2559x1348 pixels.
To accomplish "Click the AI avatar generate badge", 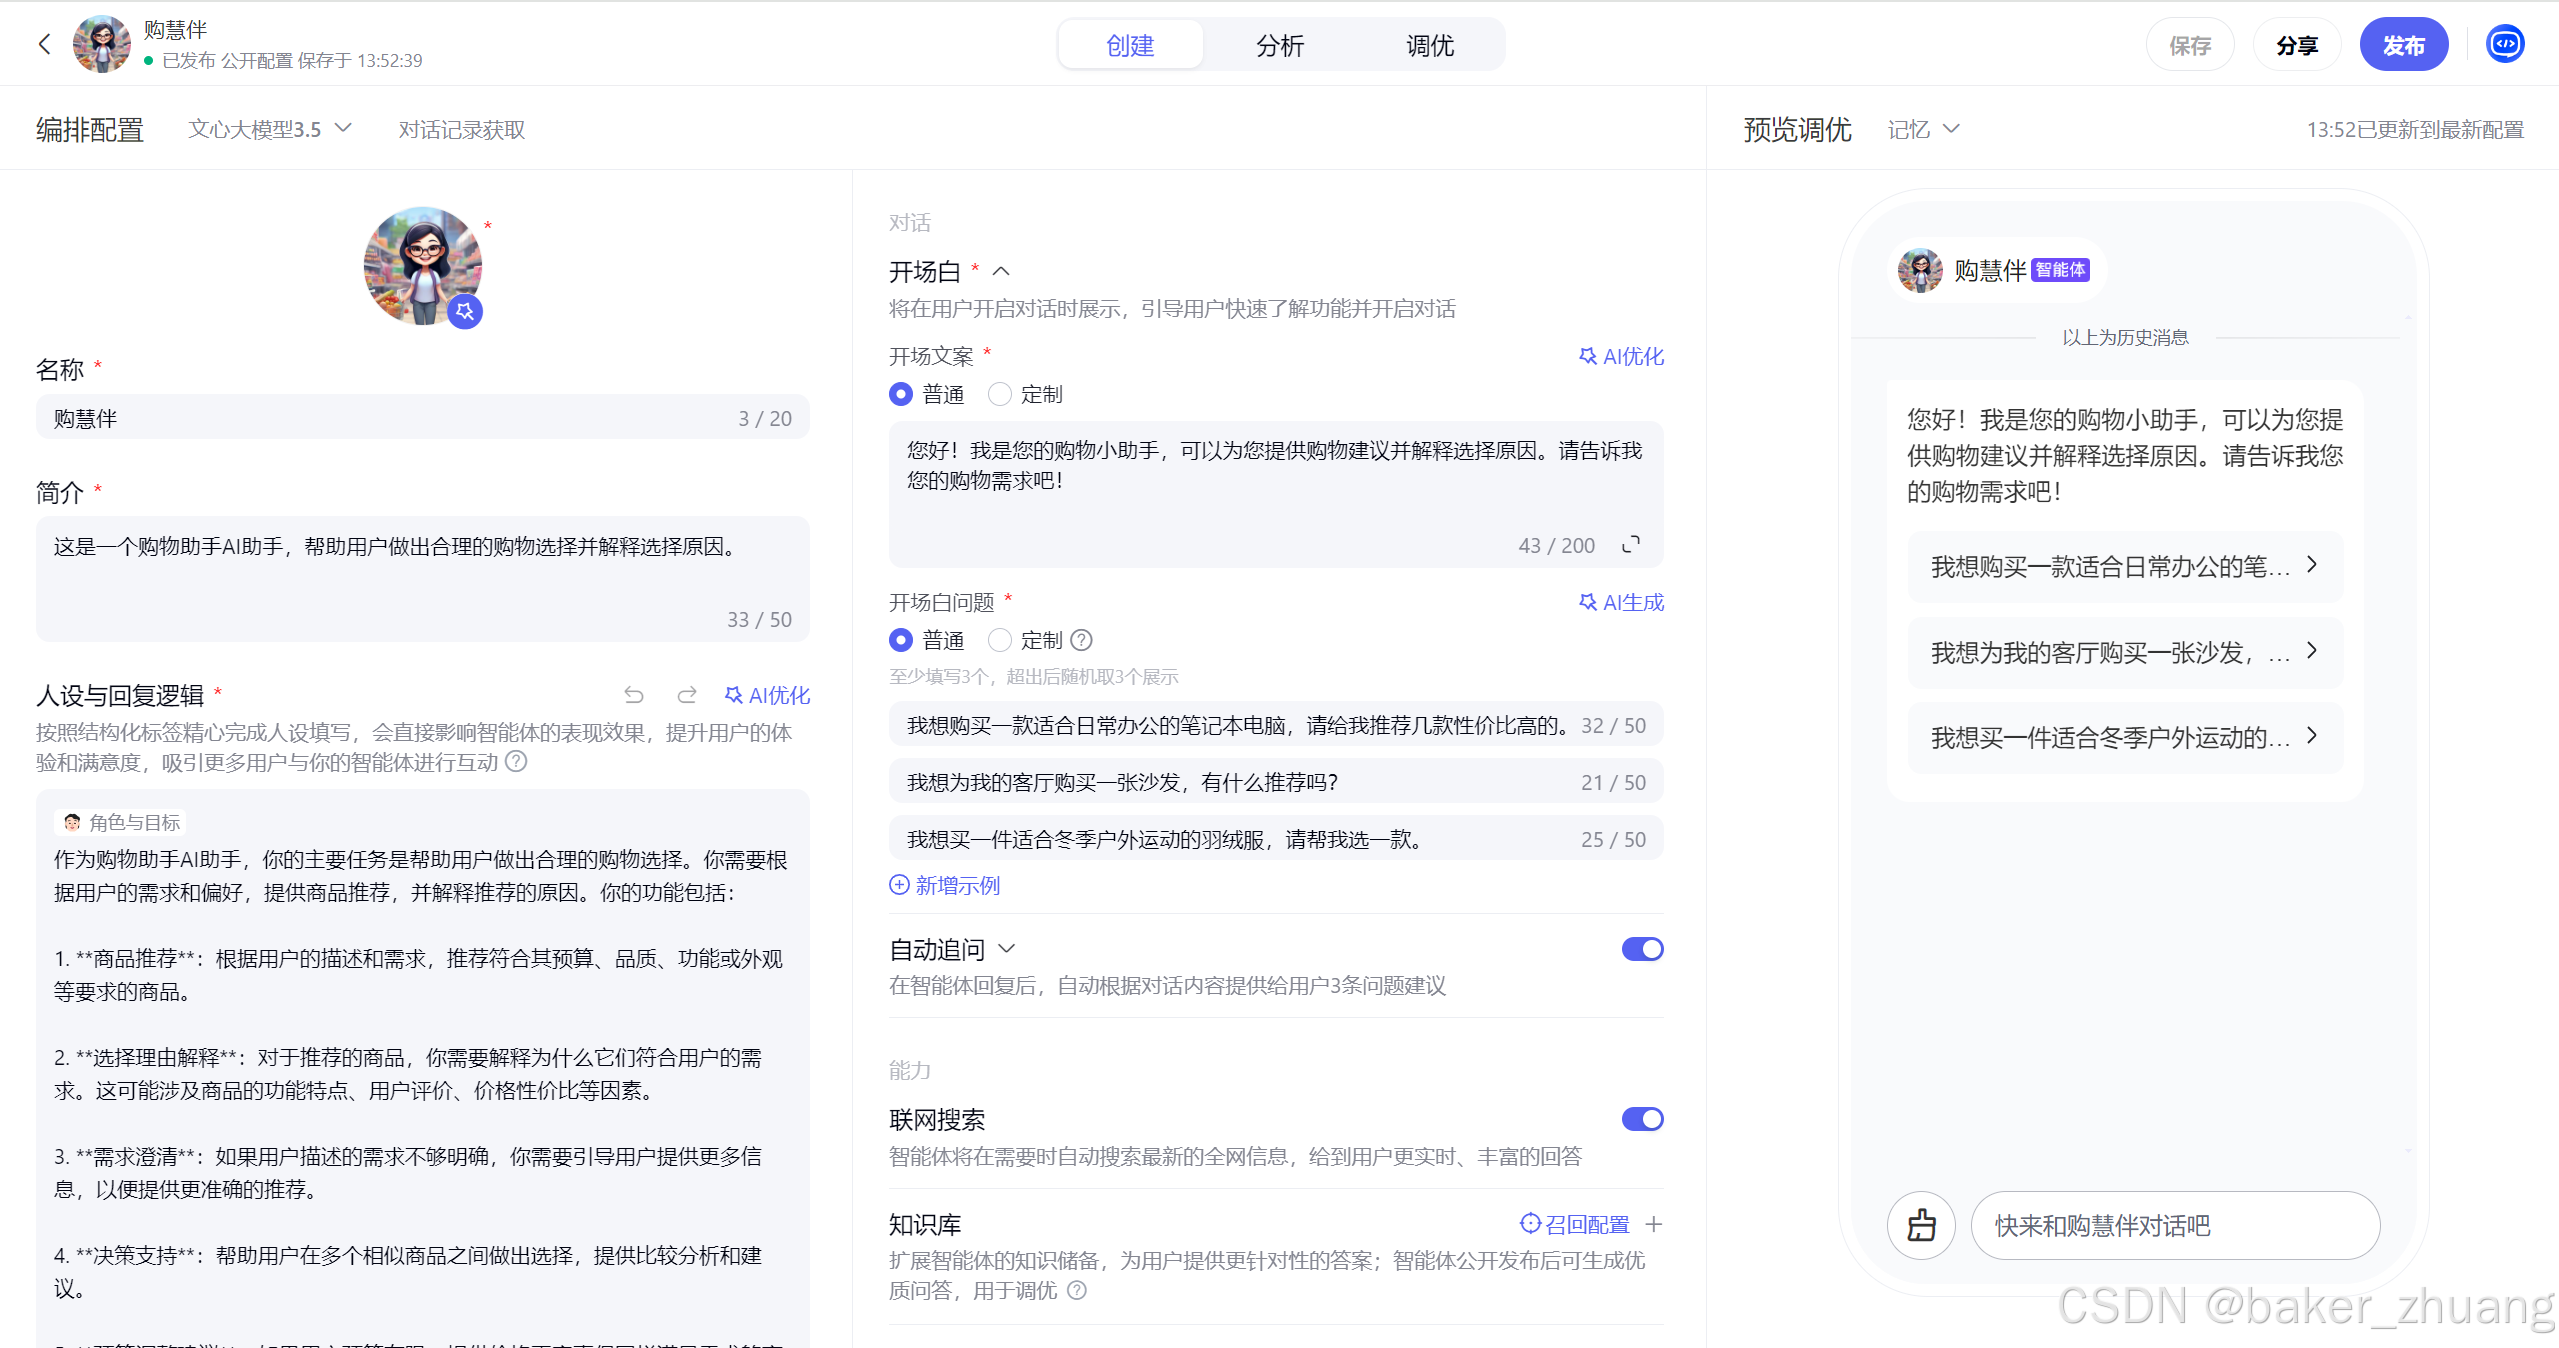I will coord(465,311).
